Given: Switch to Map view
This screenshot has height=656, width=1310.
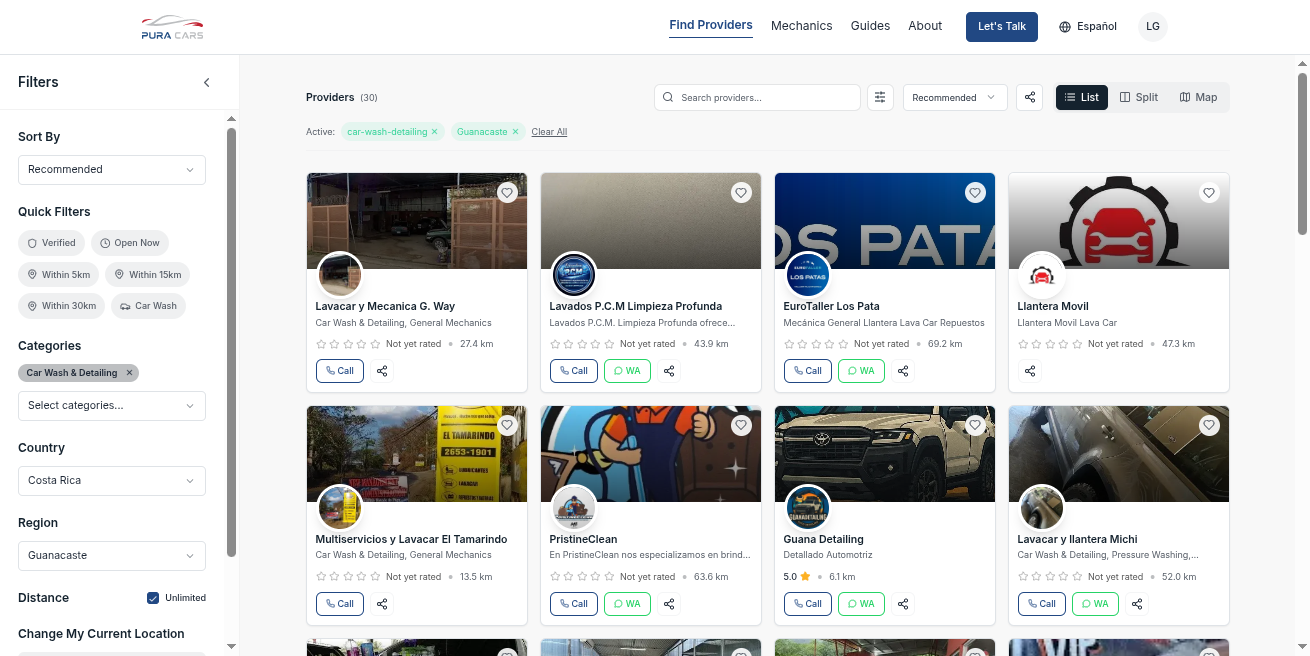Looking at the screenshot, I should point(1198,97).
